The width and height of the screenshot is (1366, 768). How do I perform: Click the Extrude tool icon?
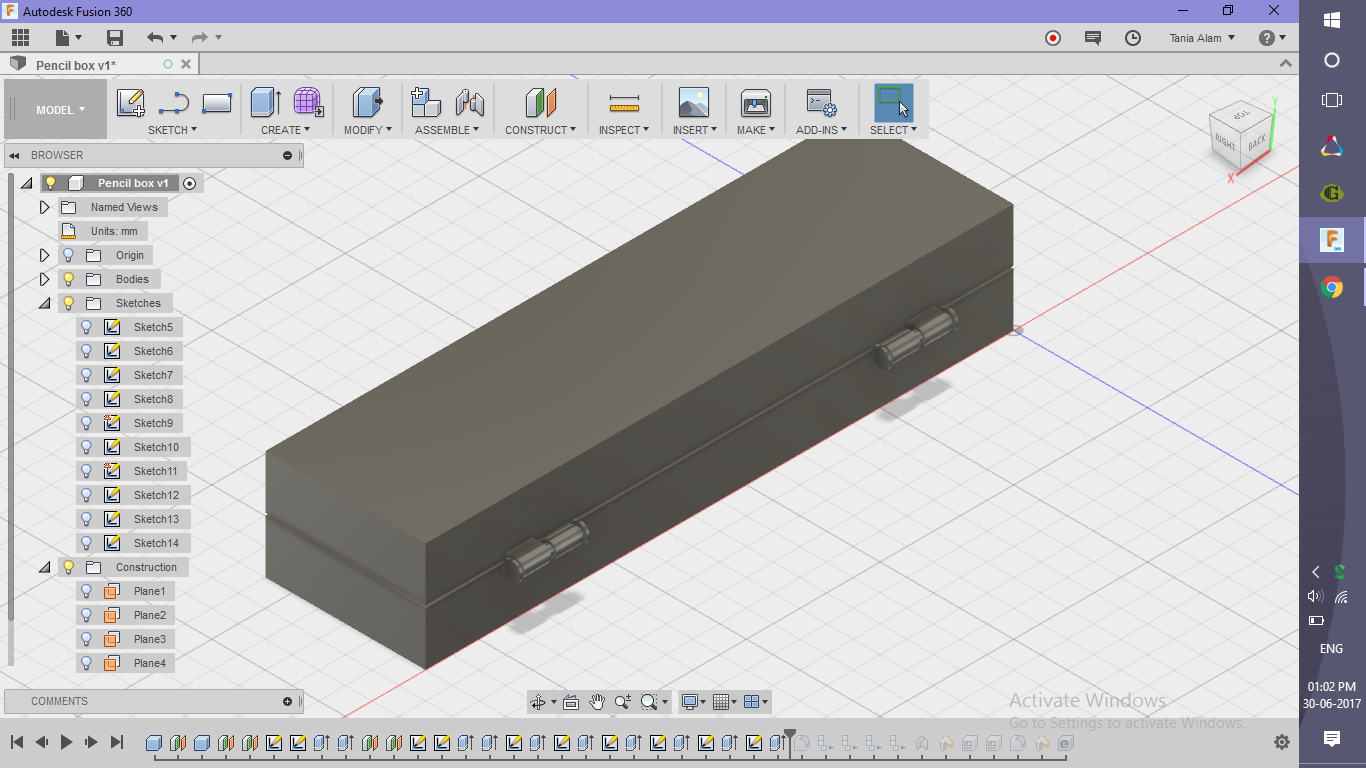(x=265, y=102)
